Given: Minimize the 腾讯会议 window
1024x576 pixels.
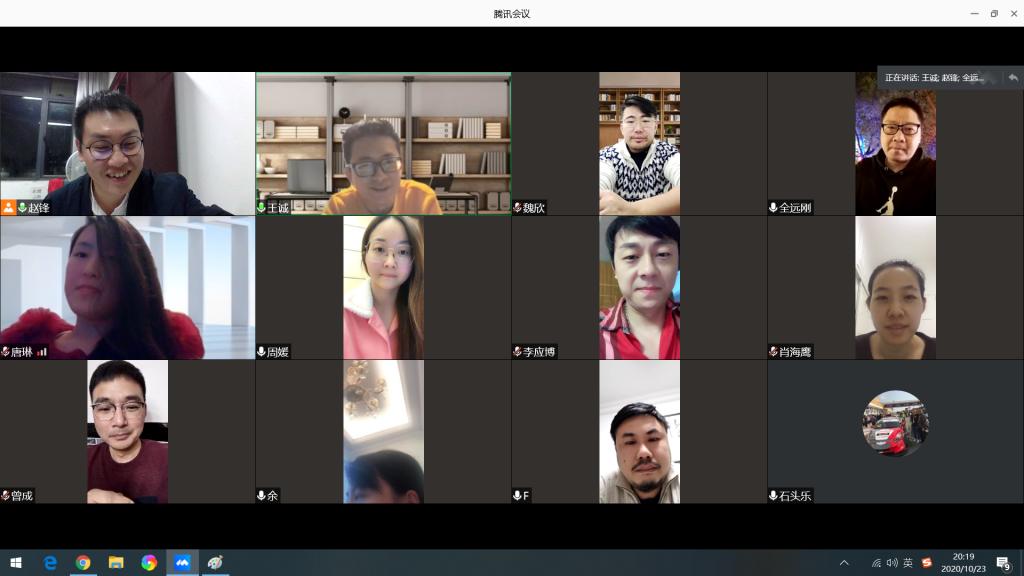Looking at the screenshot, I should coord(974,13).
